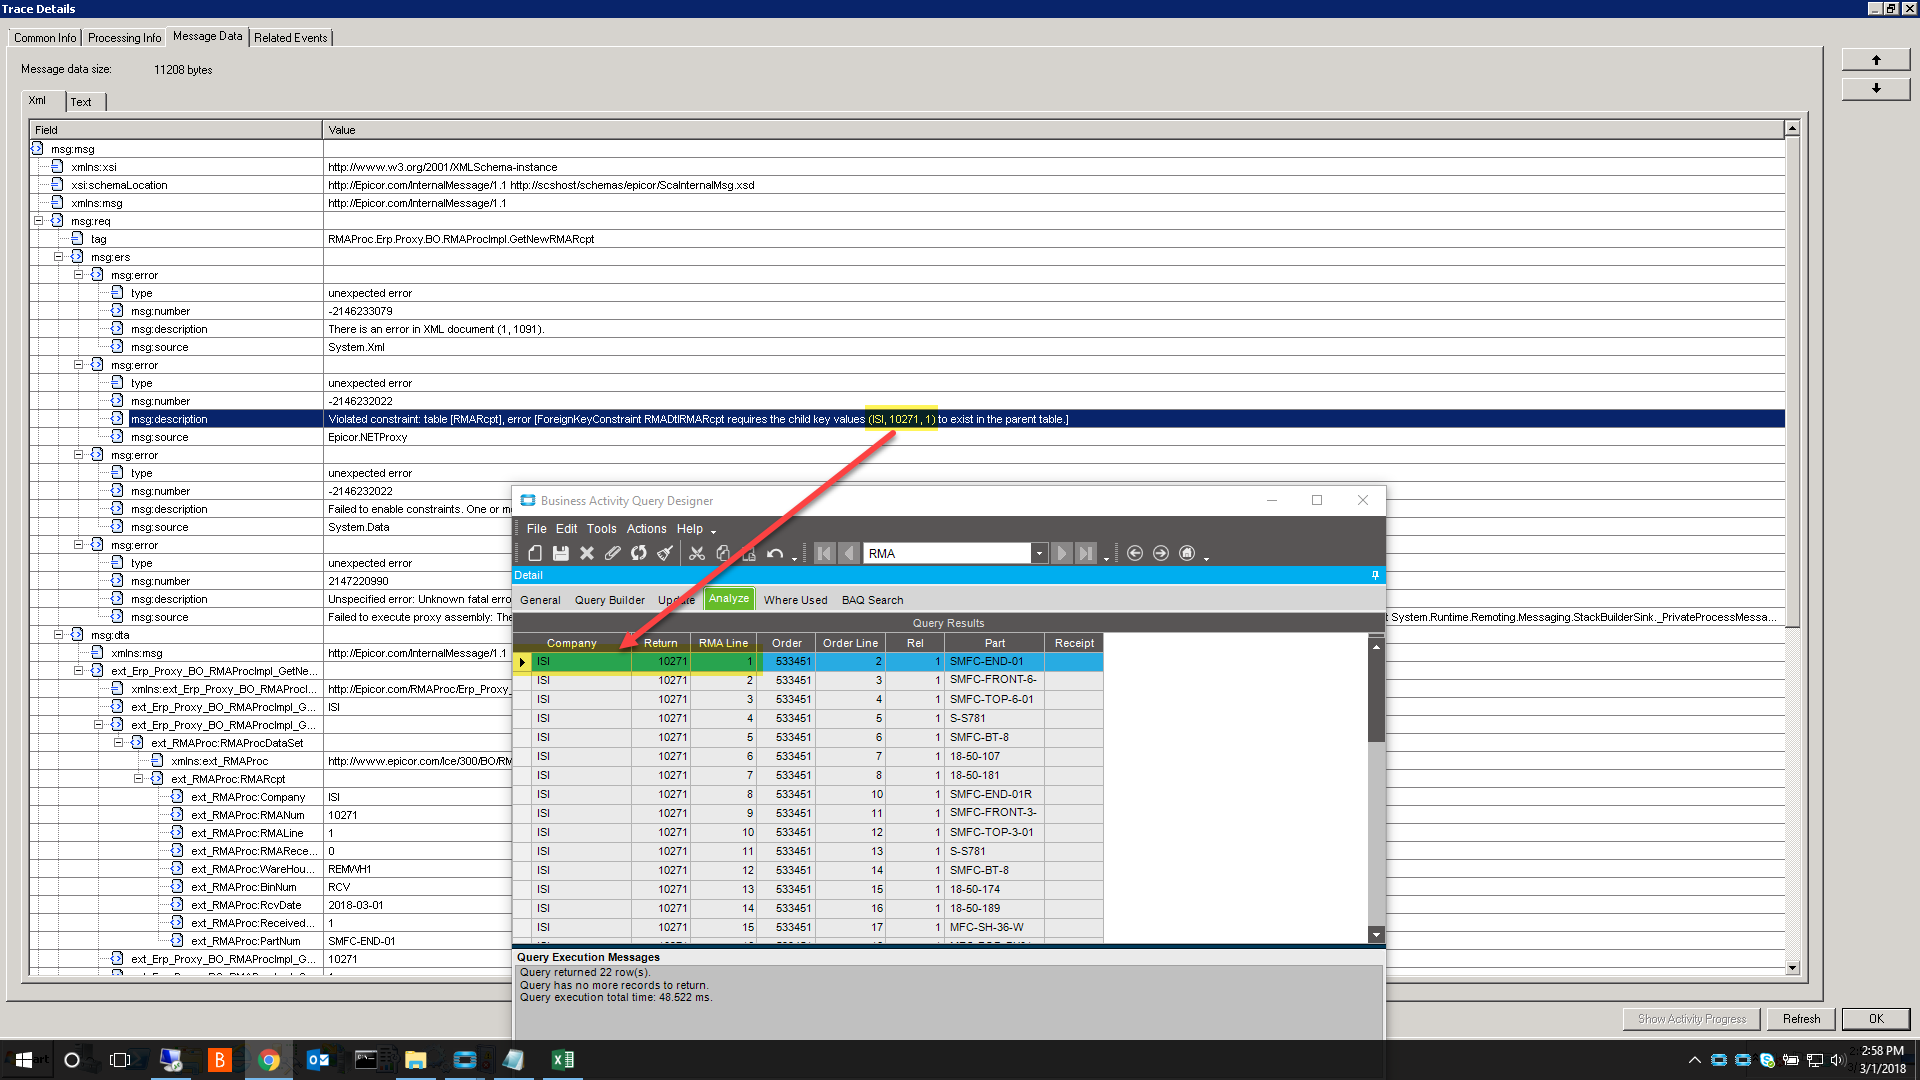This screenshot has height=1080, width=1920.
Task: Save the query using the floppy disk icon
Action: [x=561, y=553]
